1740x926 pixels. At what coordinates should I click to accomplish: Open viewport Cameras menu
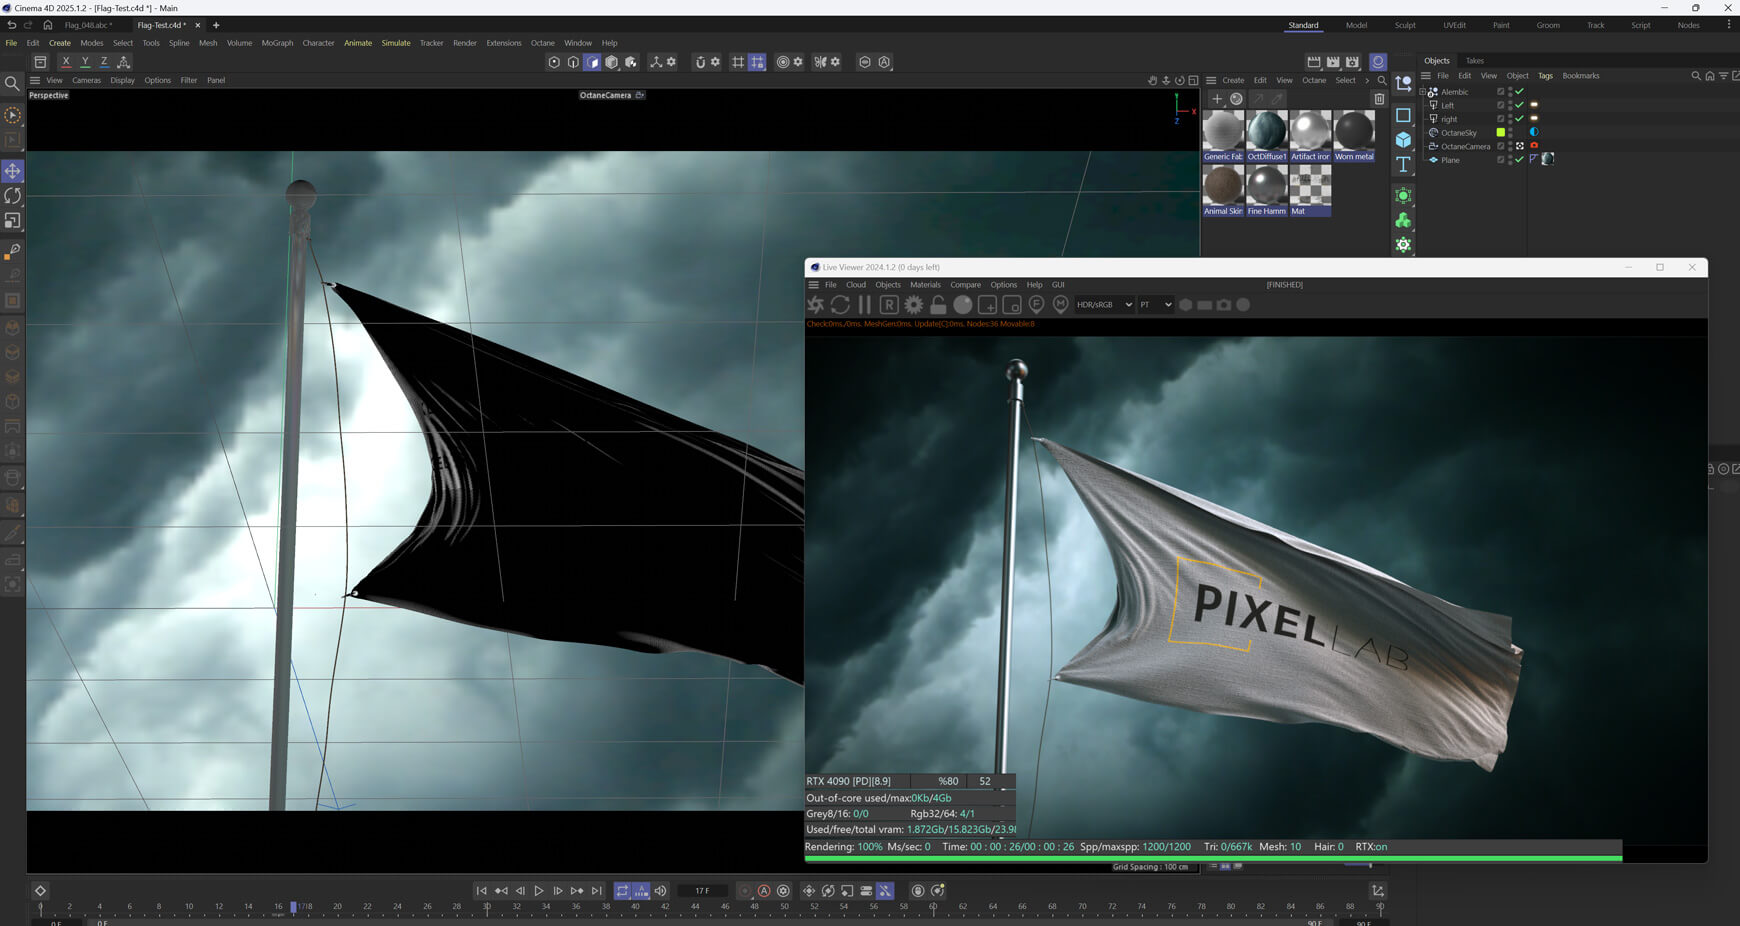click(x=86, y=80)
